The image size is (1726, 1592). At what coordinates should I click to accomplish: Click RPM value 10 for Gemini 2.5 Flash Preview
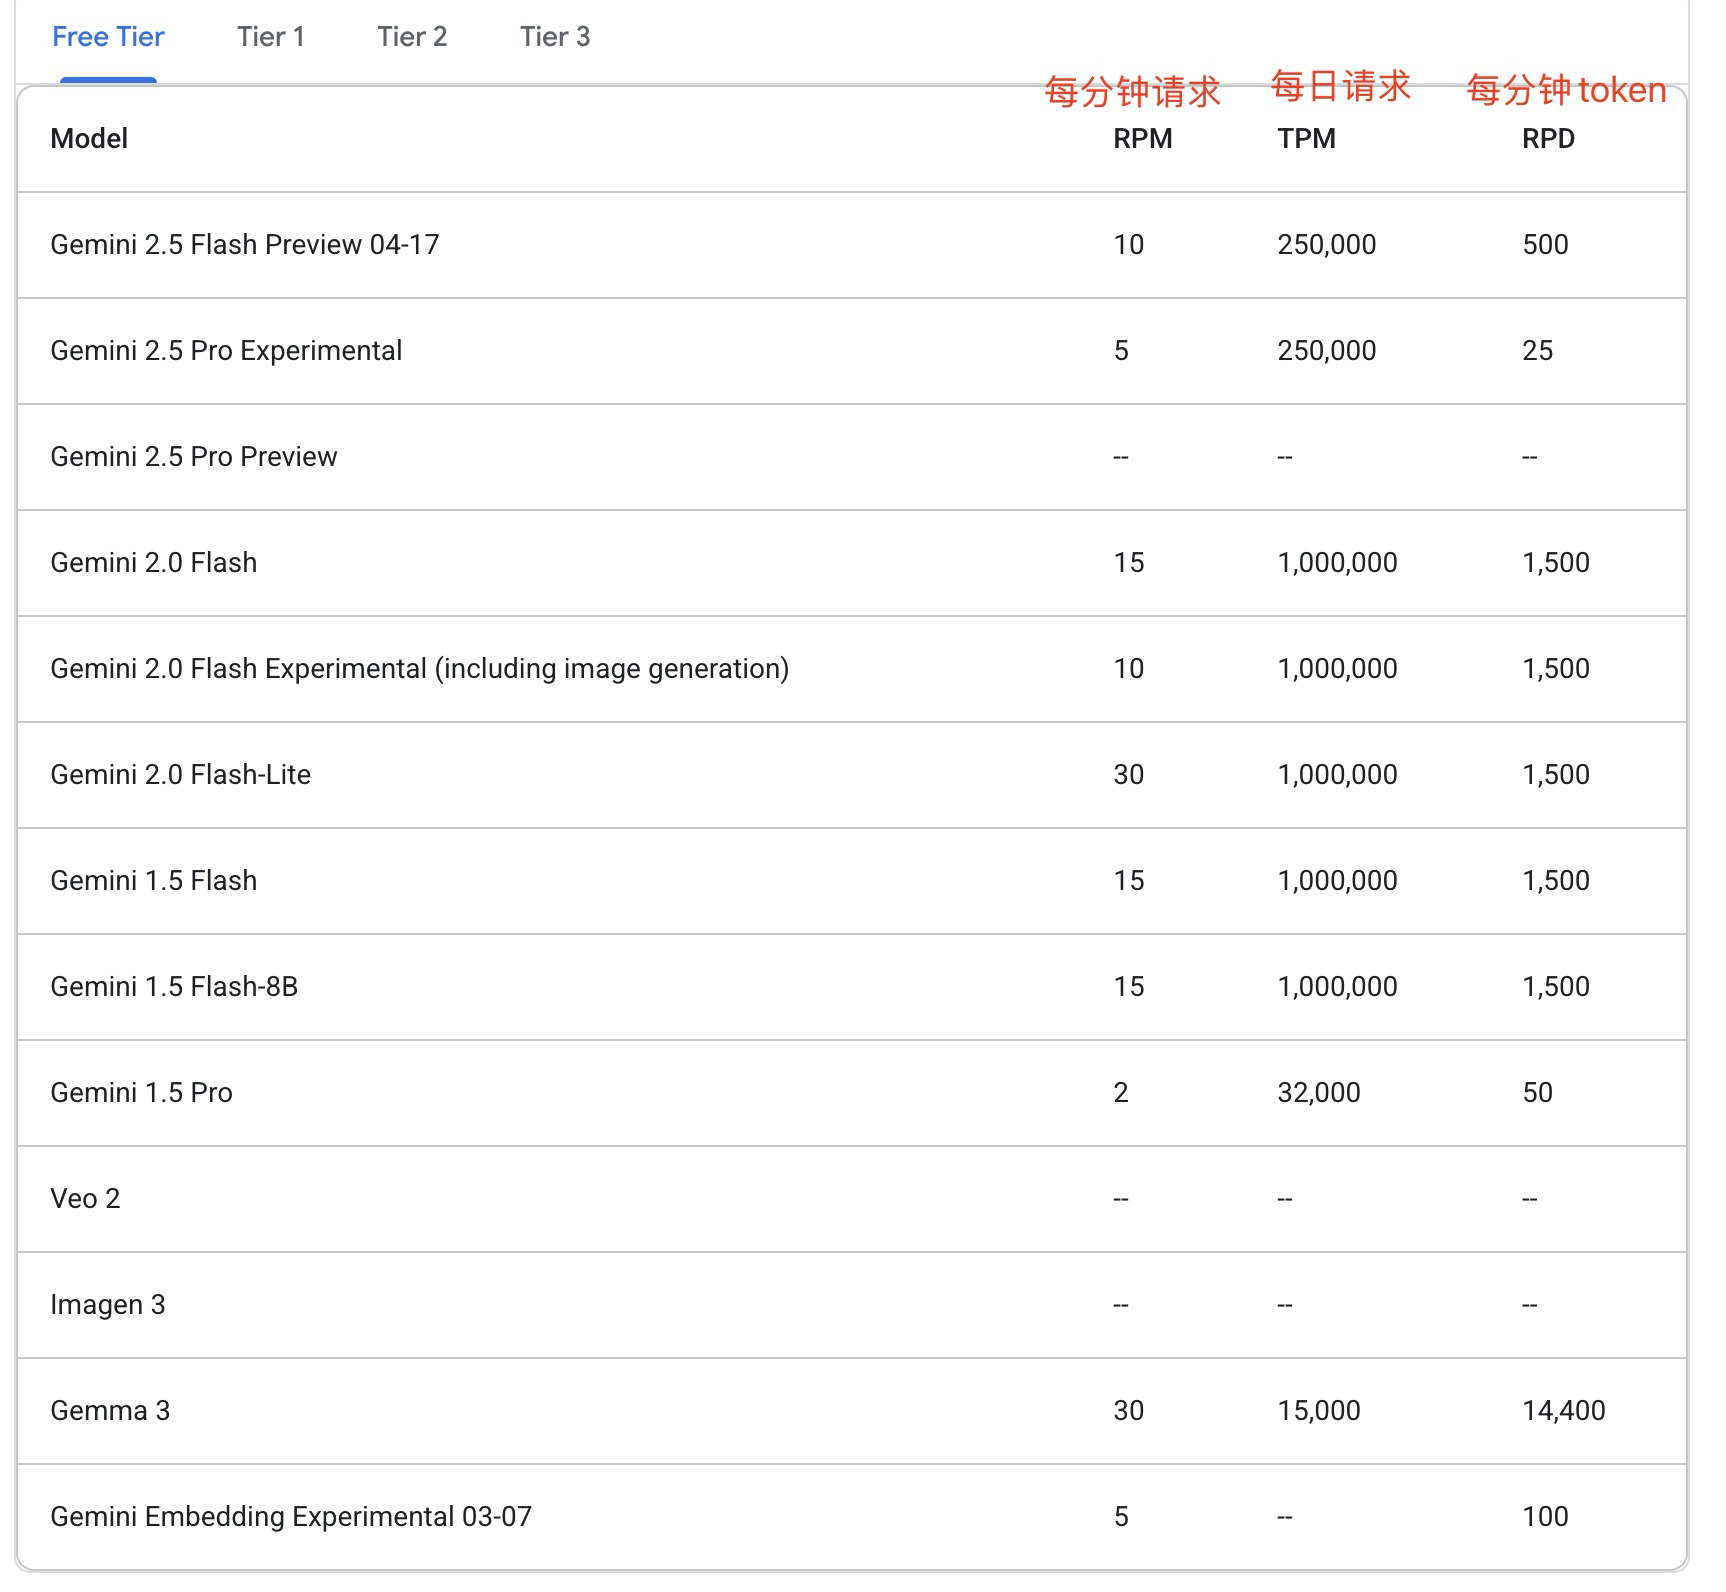(1129, 244)
